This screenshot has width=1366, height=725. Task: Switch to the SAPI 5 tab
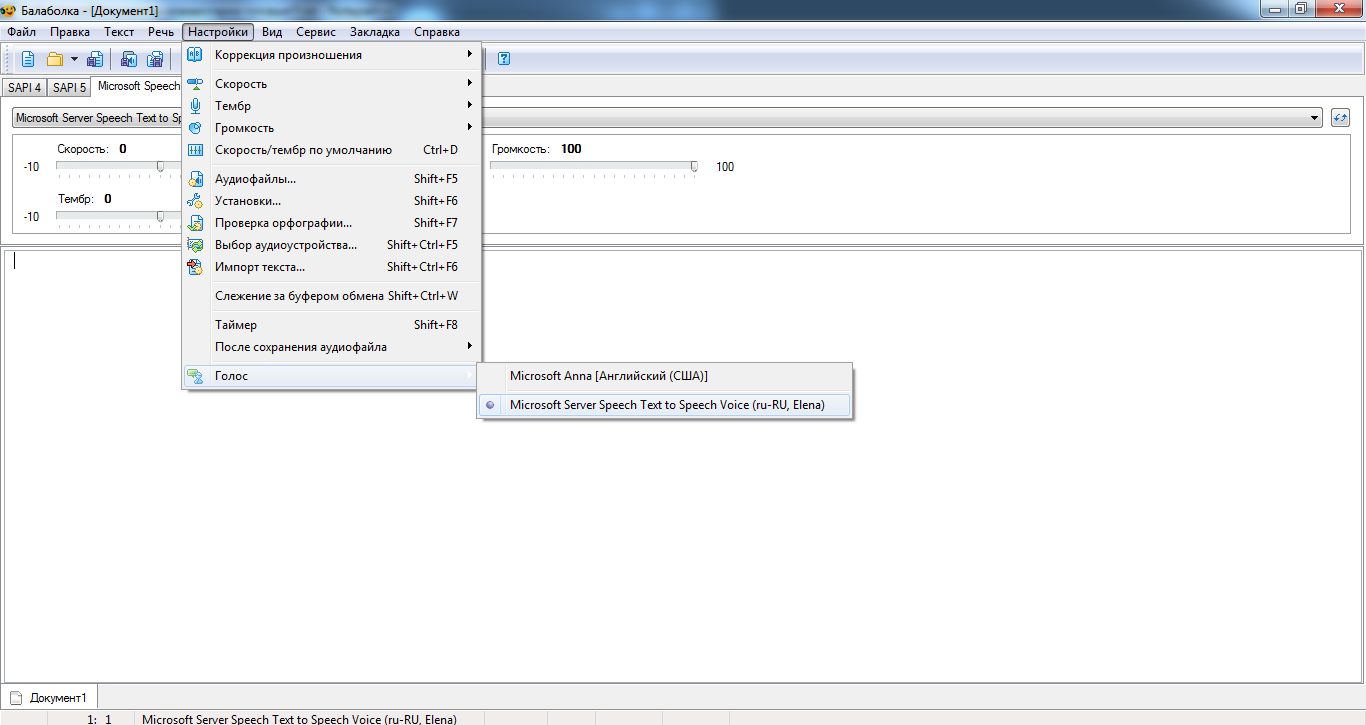(x=69, y=88)
